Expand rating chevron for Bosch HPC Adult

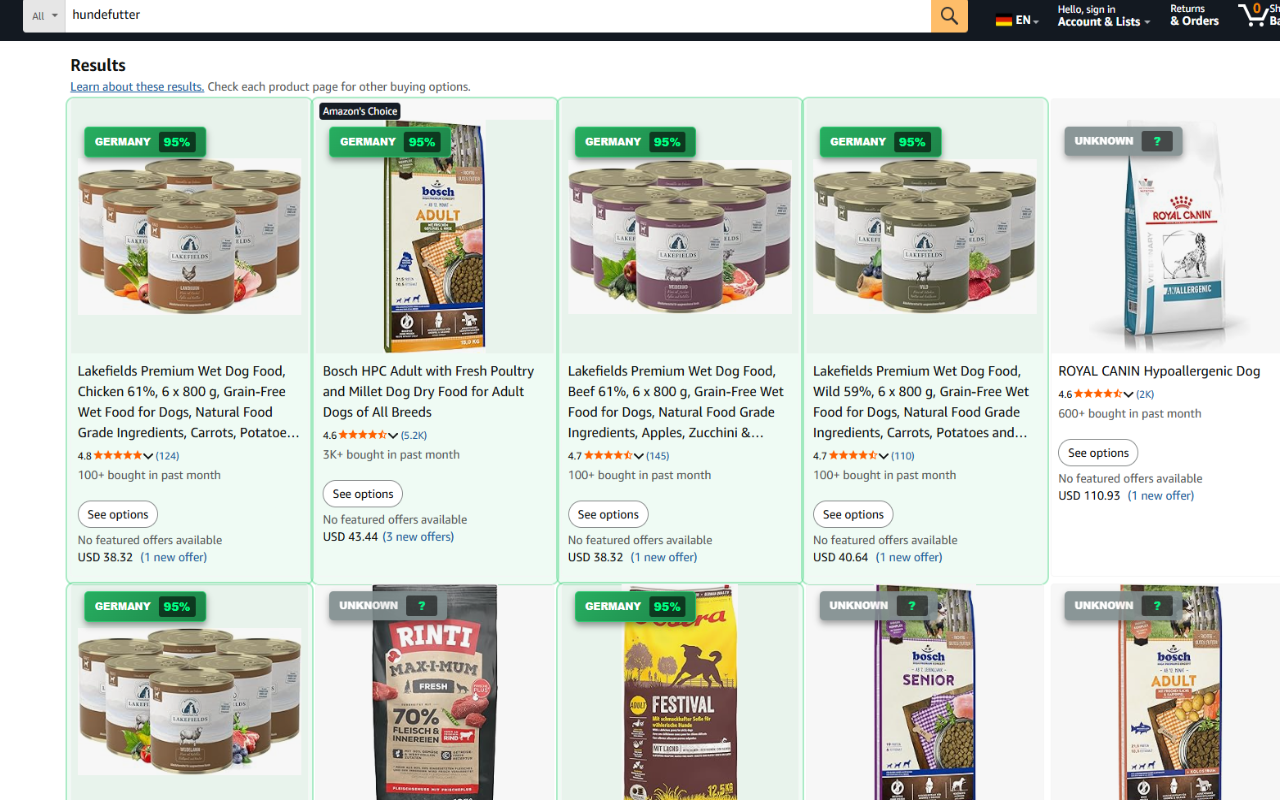(x=393, y=435)
